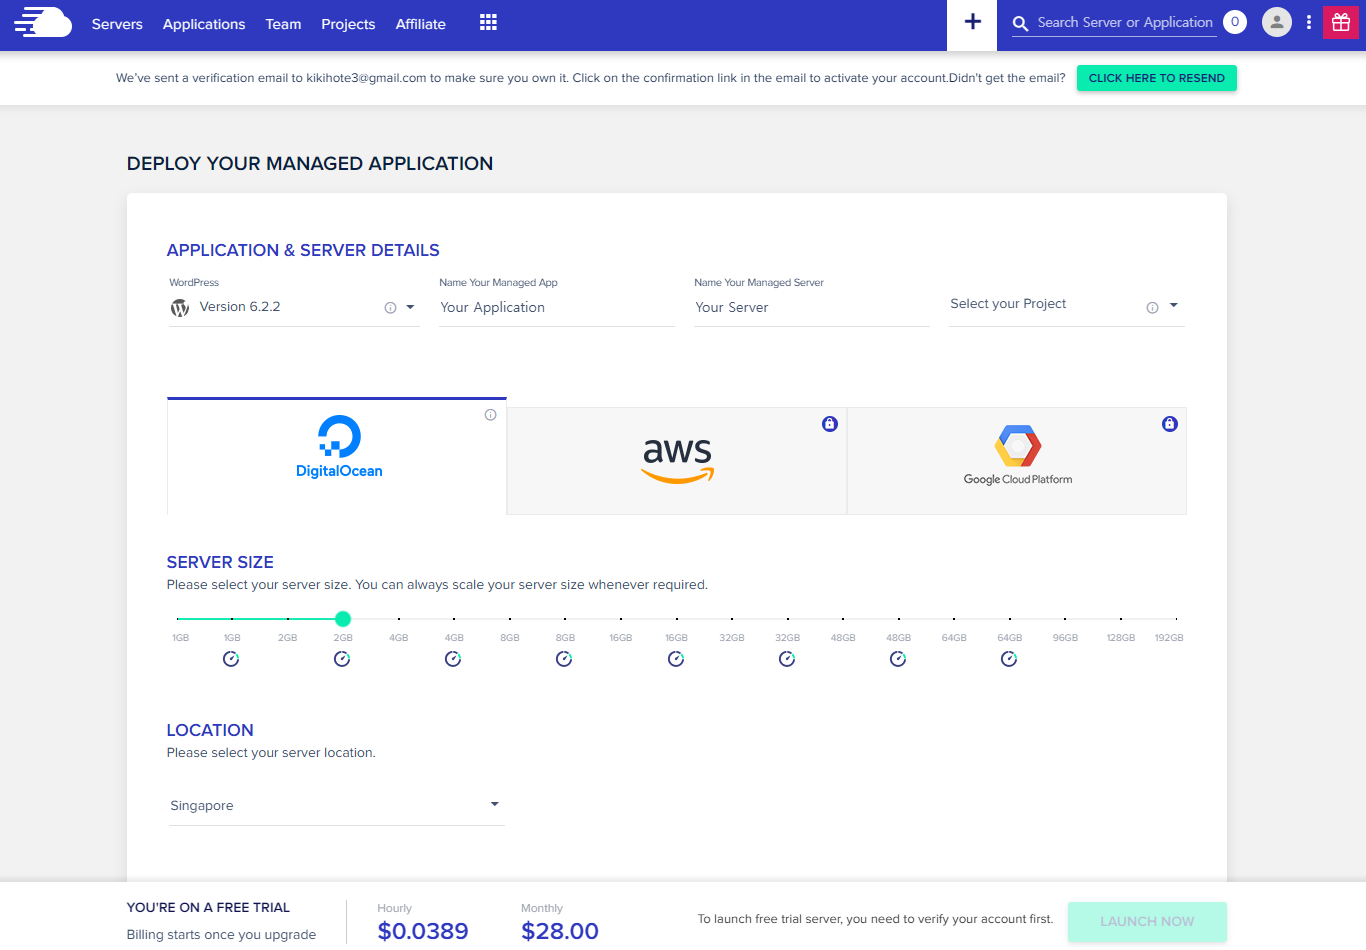The width and height of the screenshot is (1366, 950).
Task: Set server size to the 192GB tick
Action: coord(1176,619)
